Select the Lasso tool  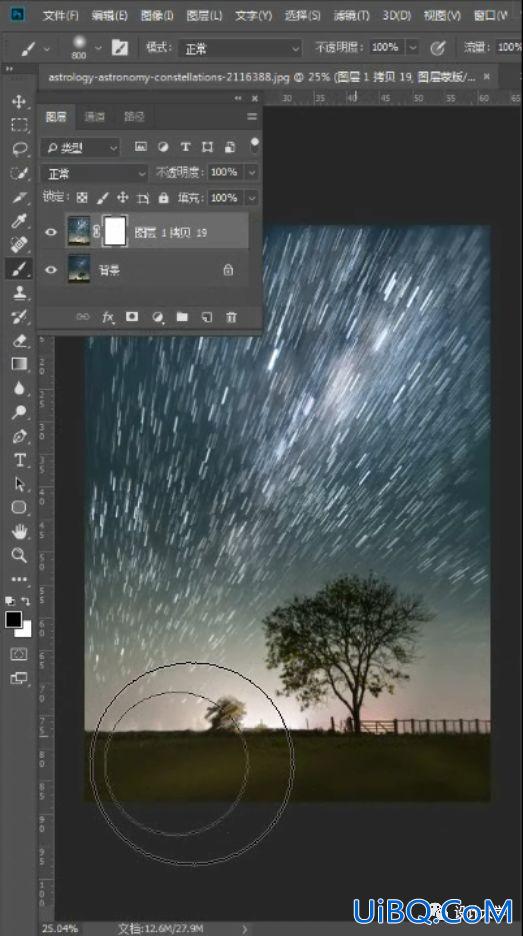(19, 149)
